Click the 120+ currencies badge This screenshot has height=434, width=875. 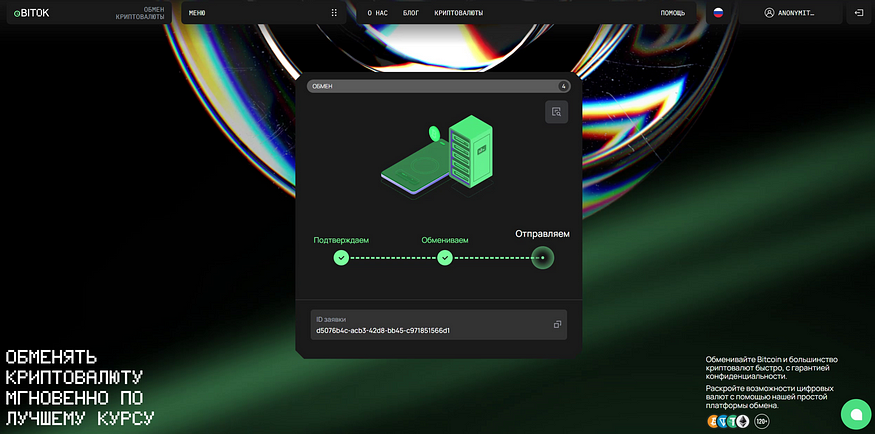click(x=762, y=421)
